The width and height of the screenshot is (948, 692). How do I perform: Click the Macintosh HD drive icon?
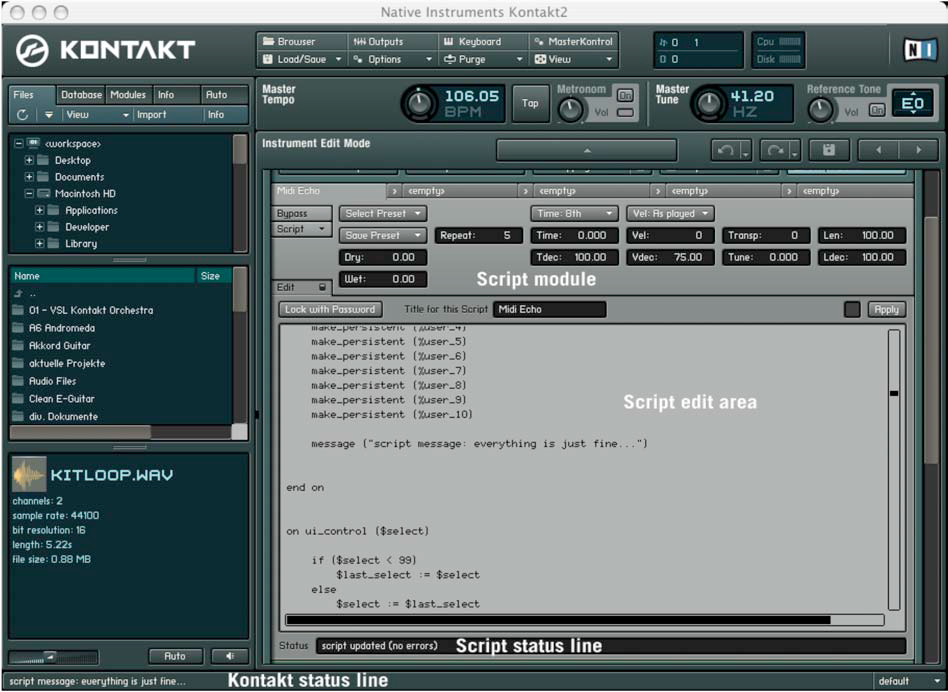[x=44, y=194]
